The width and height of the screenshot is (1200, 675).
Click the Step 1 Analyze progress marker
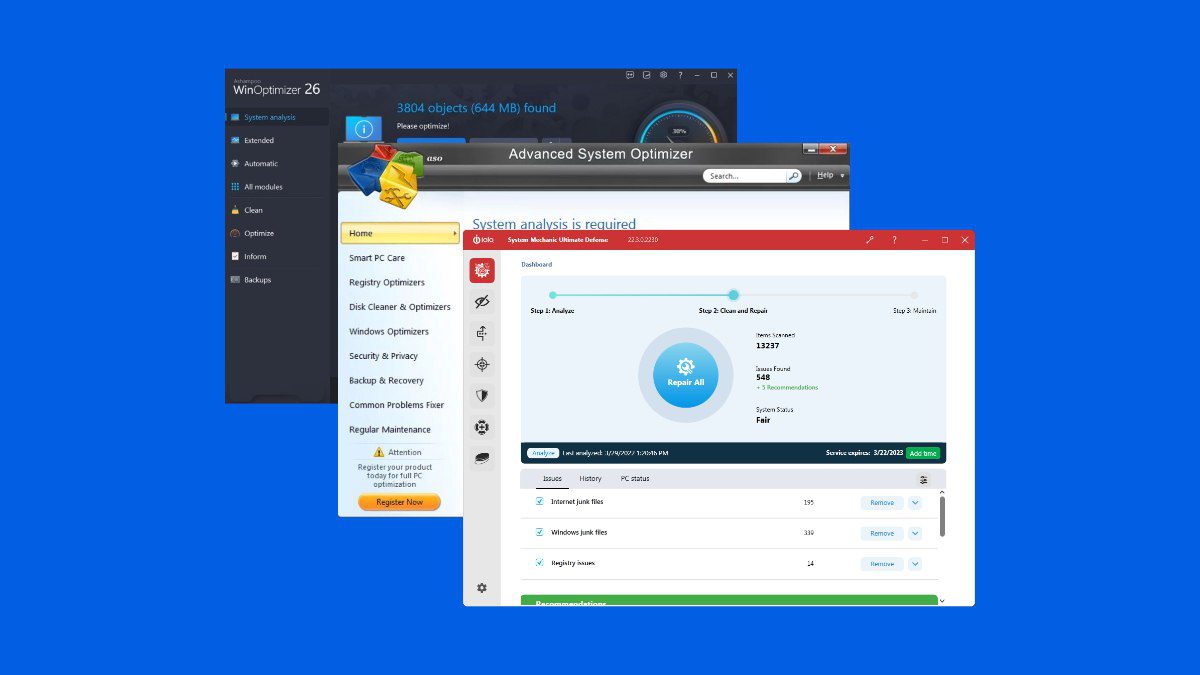[552, 295]
